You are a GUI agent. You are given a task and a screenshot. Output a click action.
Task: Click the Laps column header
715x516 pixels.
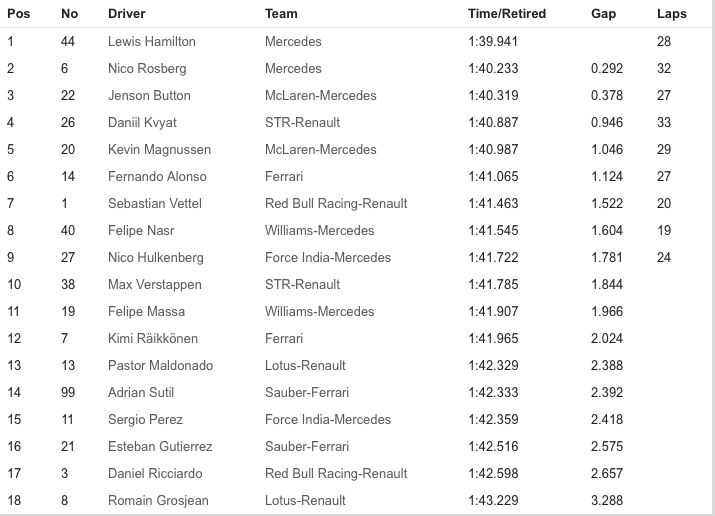coord(672,14)
